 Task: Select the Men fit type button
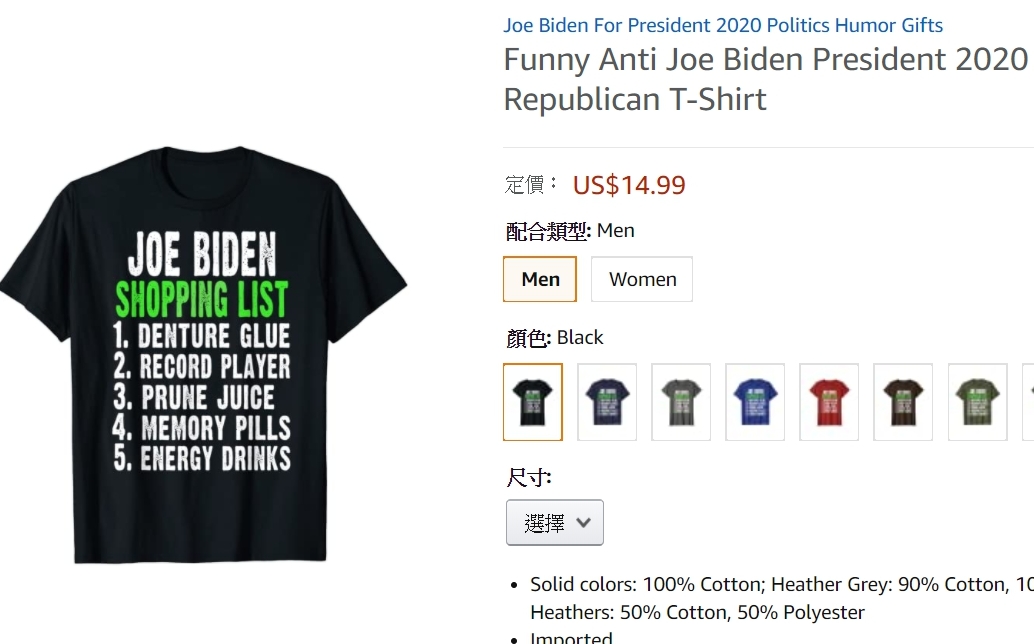click(x=540, y=279)
